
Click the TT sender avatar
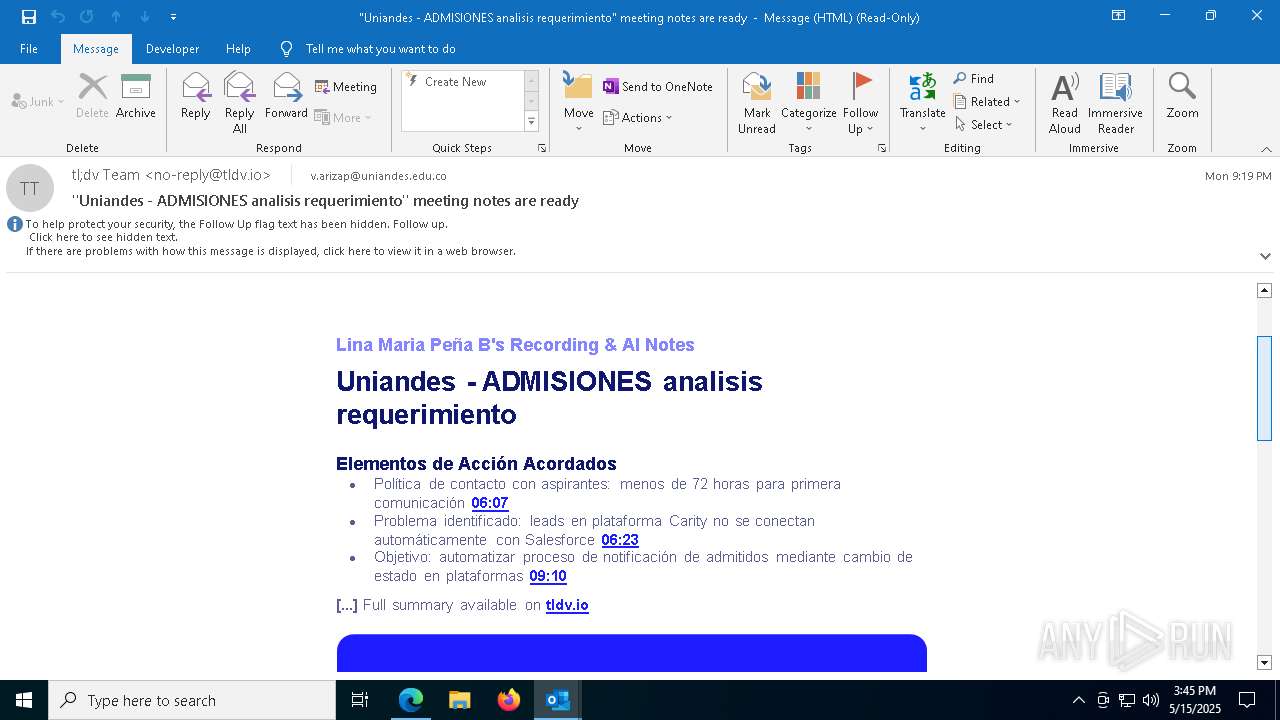(x=30, y=188)
